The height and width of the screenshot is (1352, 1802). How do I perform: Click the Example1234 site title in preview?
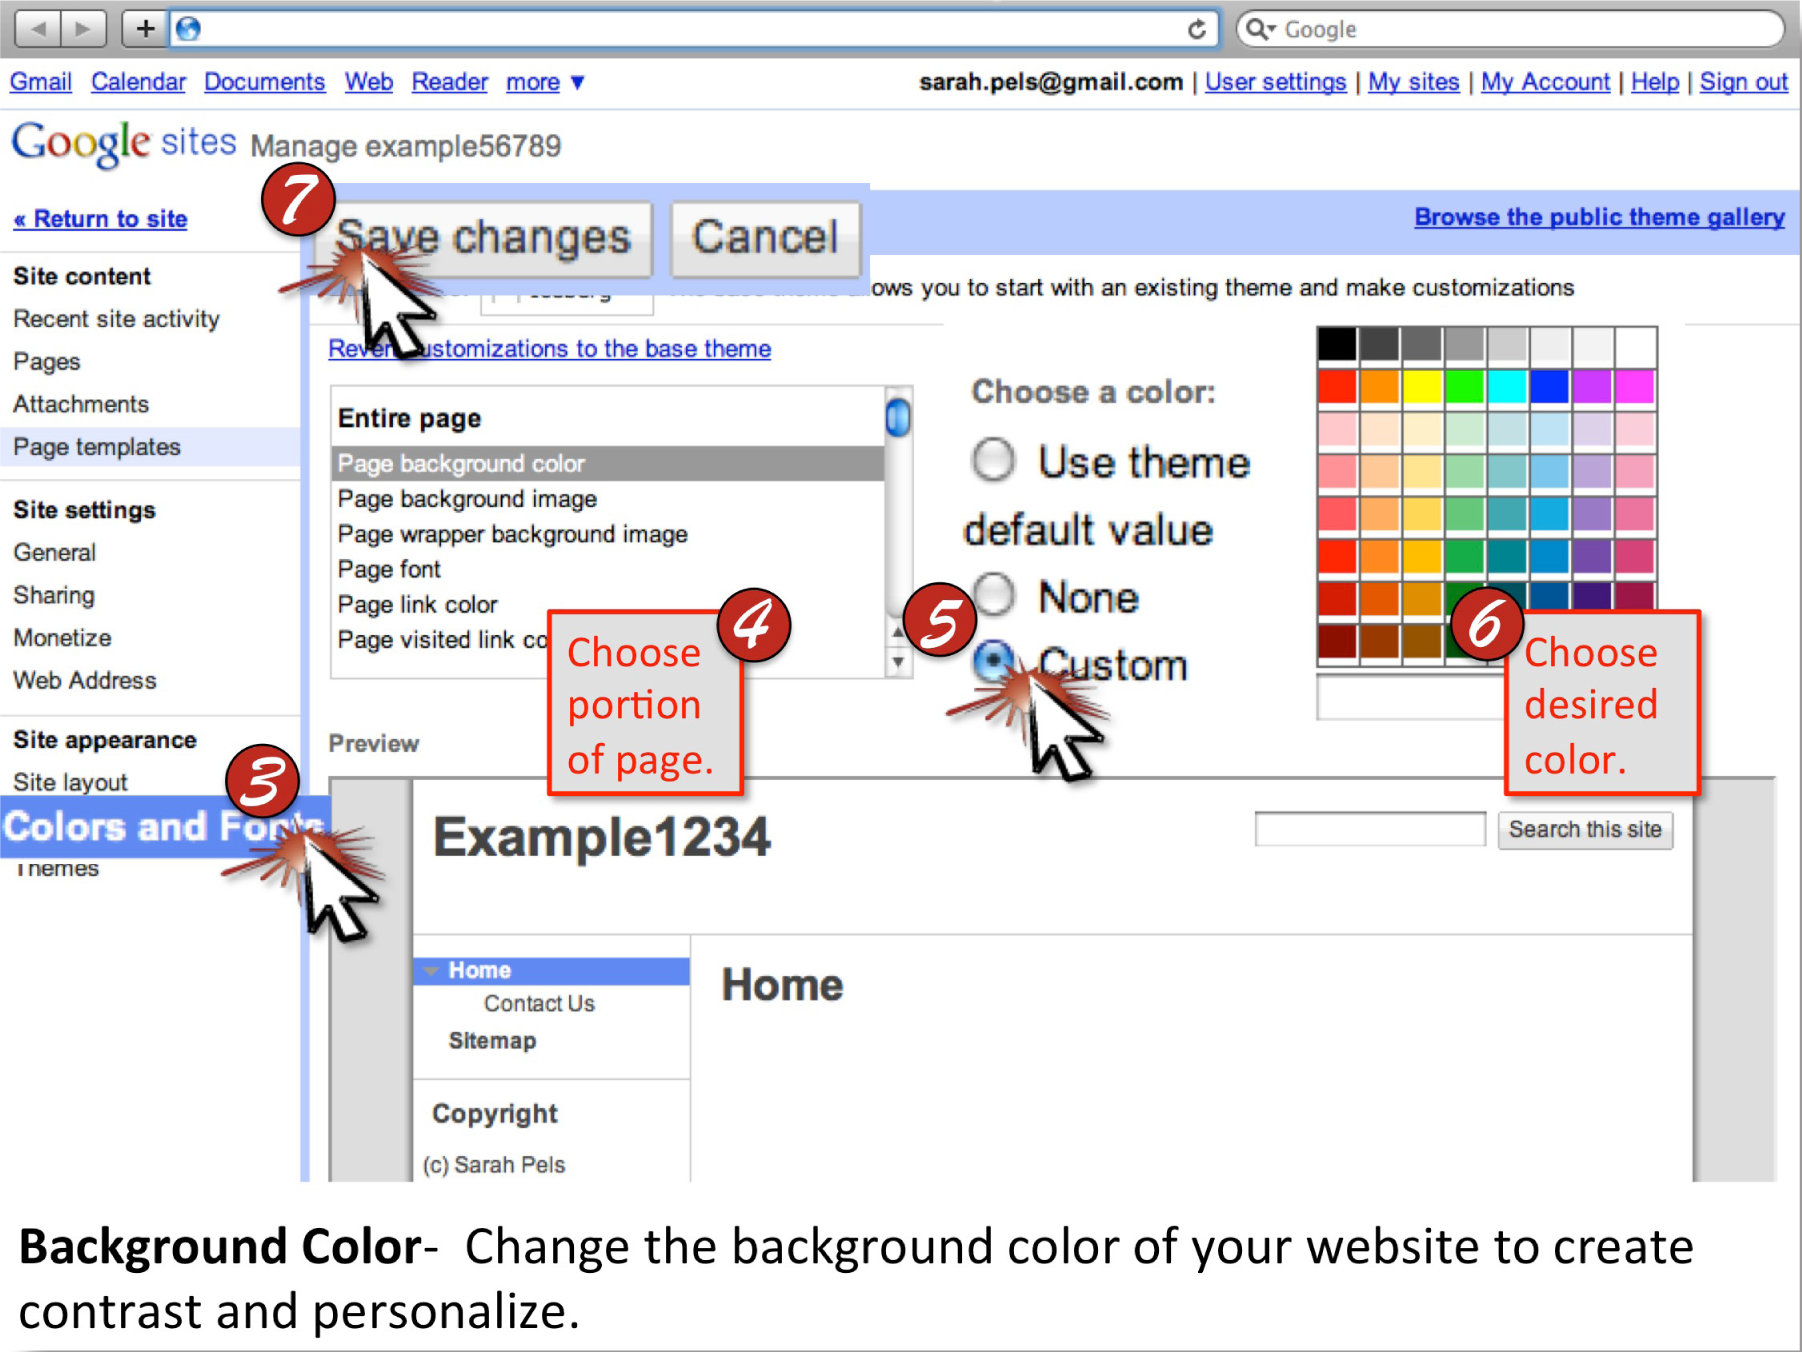602,837
